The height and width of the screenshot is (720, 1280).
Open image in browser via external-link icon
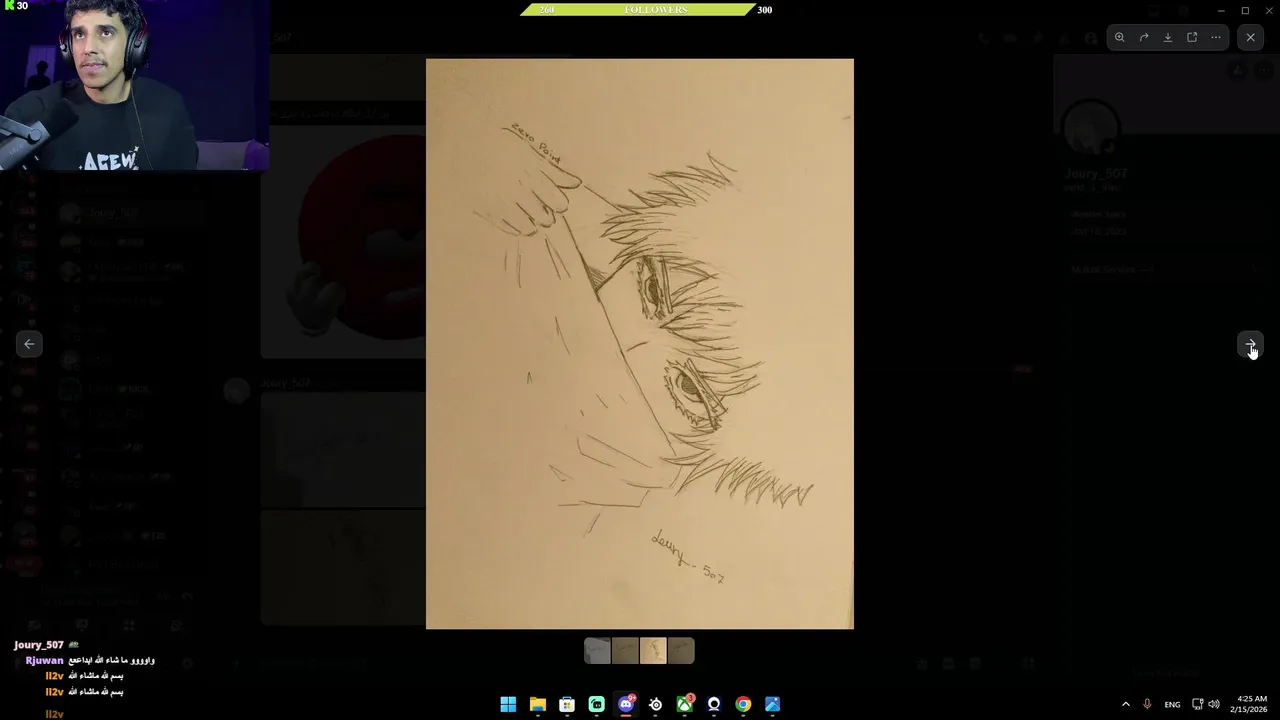[x=1192, y=37]
